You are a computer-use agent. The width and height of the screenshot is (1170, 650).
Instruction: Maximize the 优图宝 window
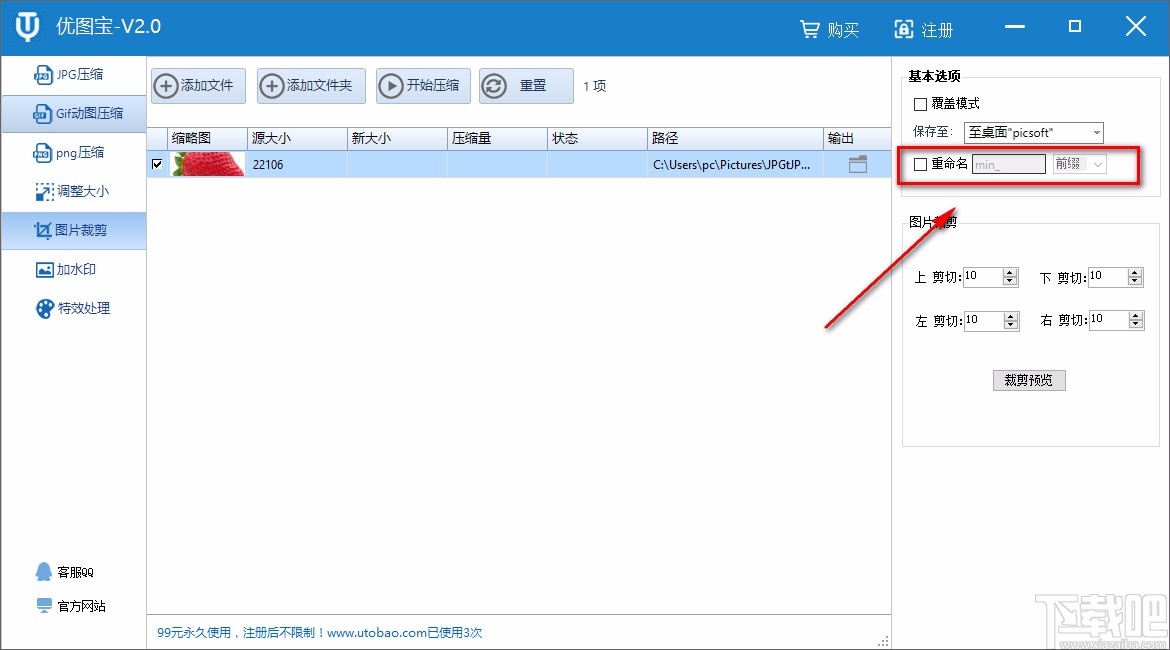[1074, 27]
